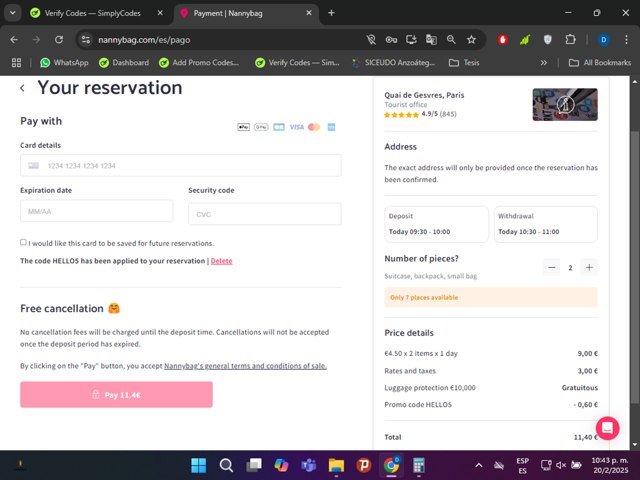Open Copilot on the taskbar
The image size is (640, 480).
[x=281, y=465]
